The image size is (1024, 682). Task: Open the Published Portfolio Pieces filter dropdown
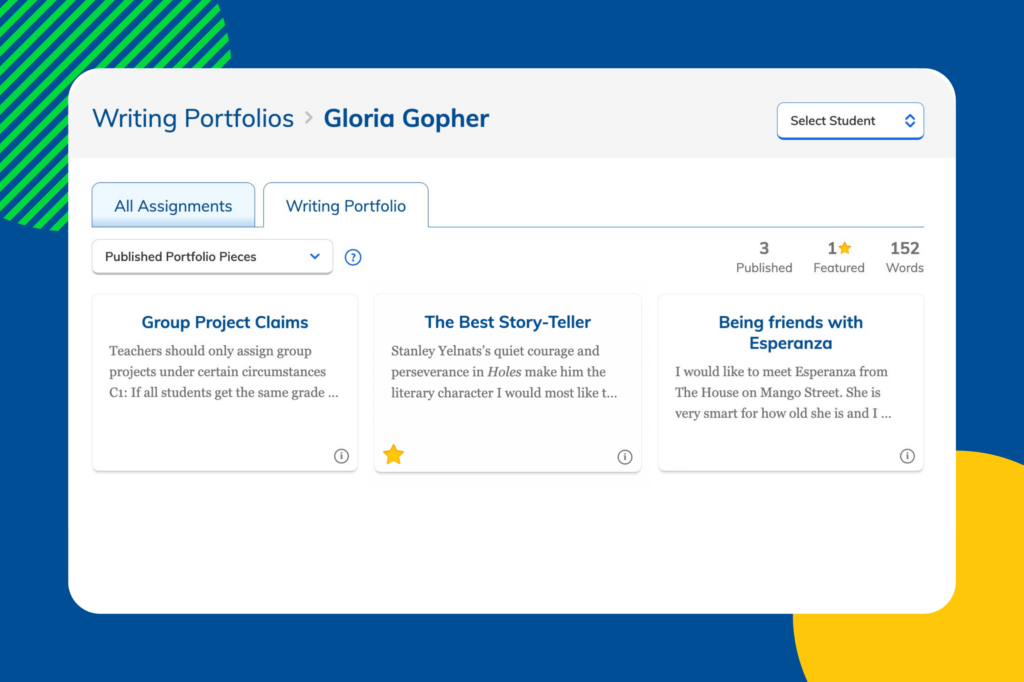point(211,257)
